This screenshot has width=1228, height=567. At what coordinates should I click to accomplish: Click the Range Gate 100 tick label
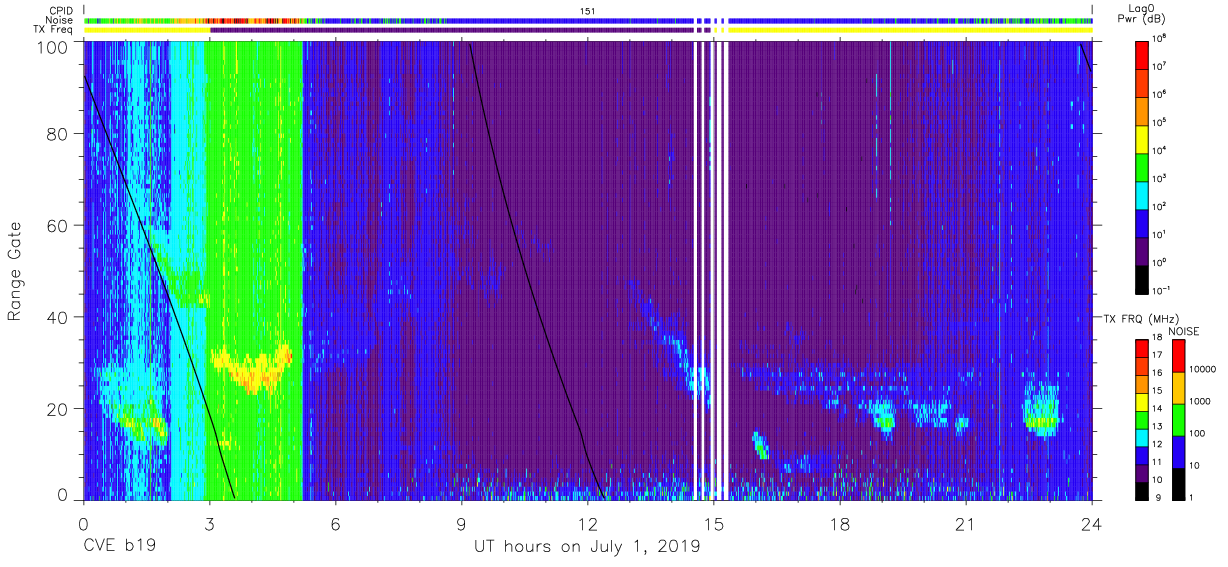(52, 46)
